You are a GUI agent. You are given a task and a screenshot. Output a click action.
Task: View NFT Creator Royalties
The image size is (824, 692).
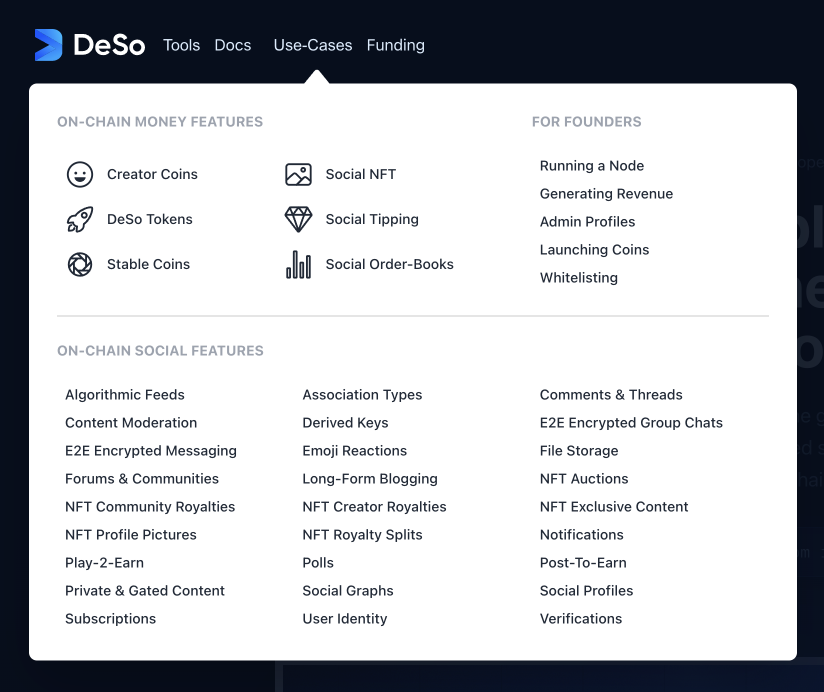[x=374, y=507]
